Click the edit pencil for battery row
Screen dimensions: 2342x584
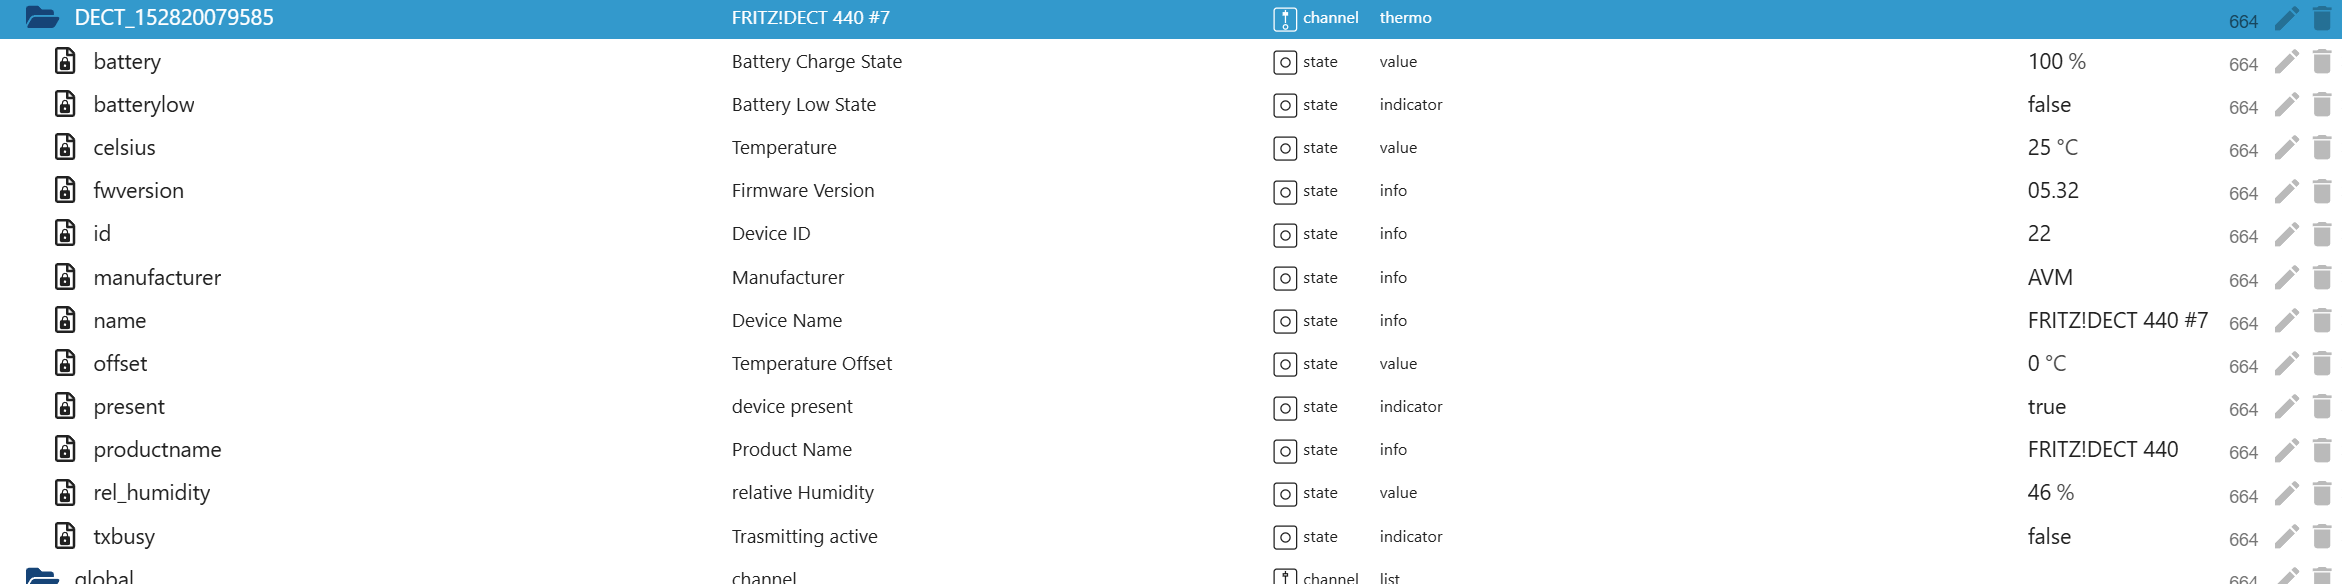[x=2286, y=62]
